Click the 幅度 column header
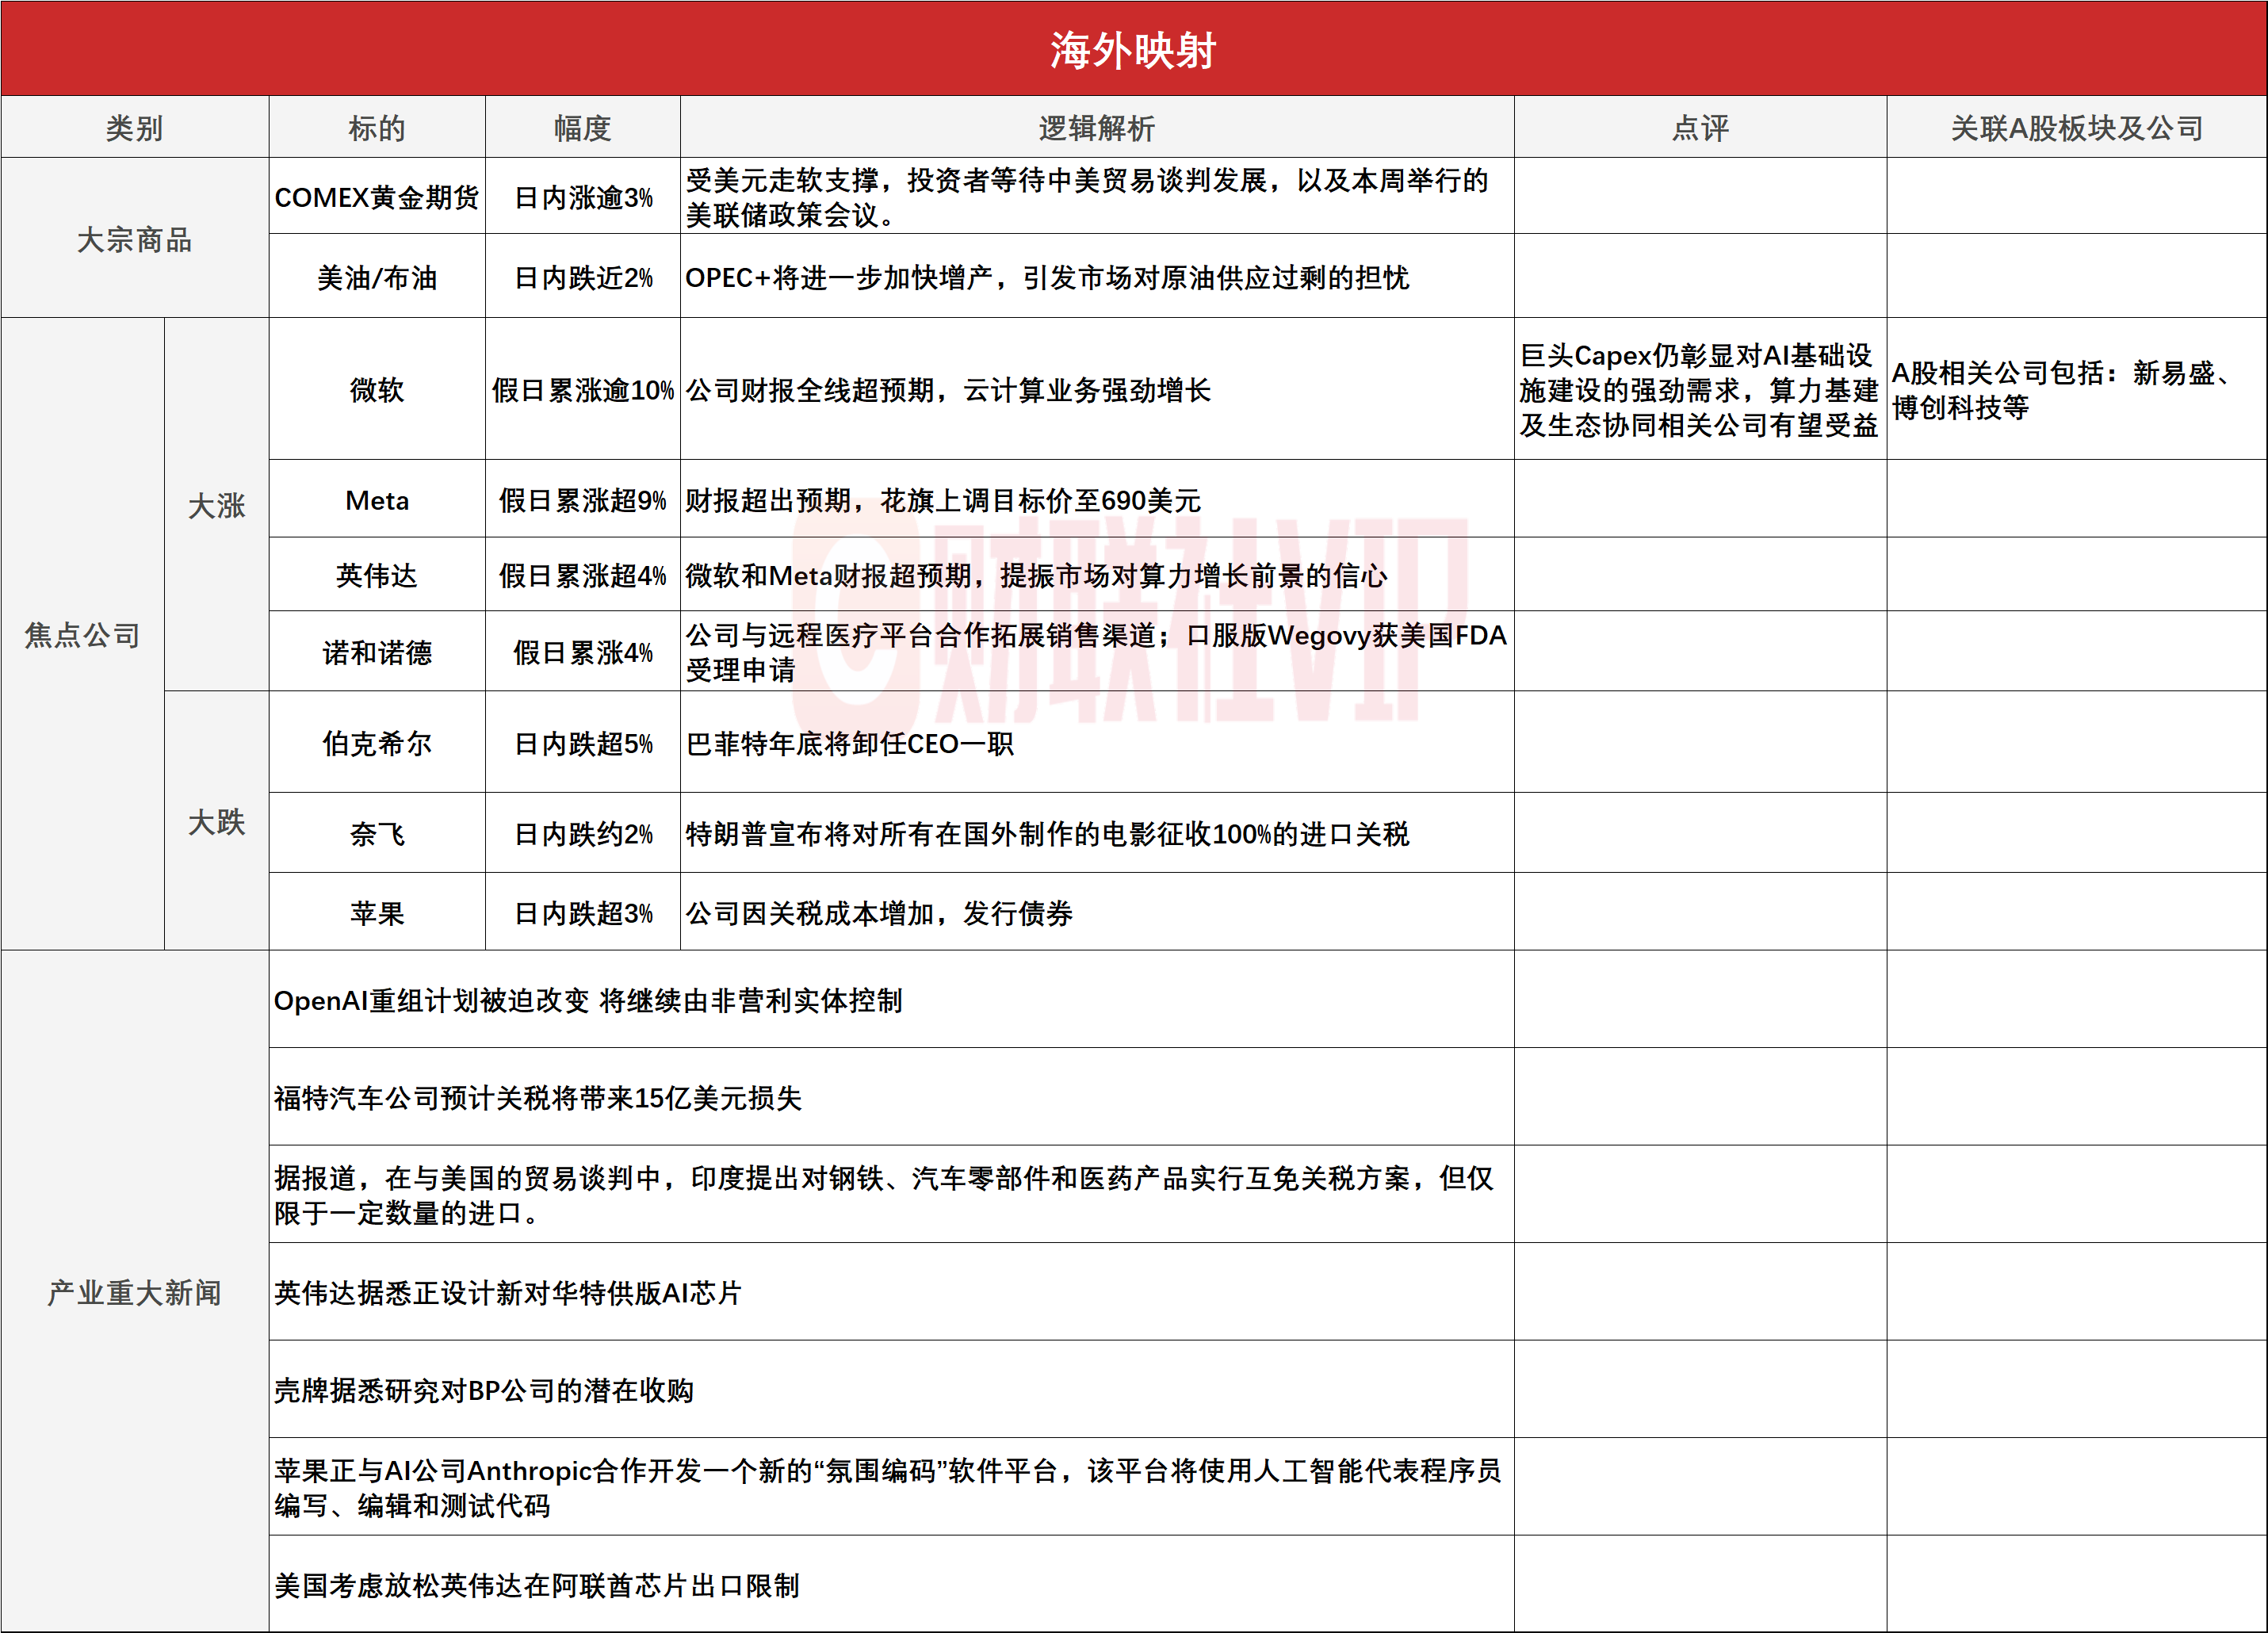 coord(582,128)
